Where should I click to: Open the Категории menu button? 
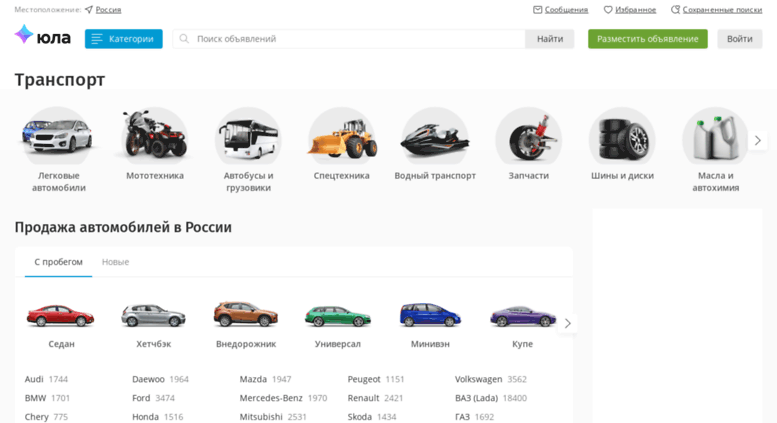pyautogui.click(x=123, y=39)
